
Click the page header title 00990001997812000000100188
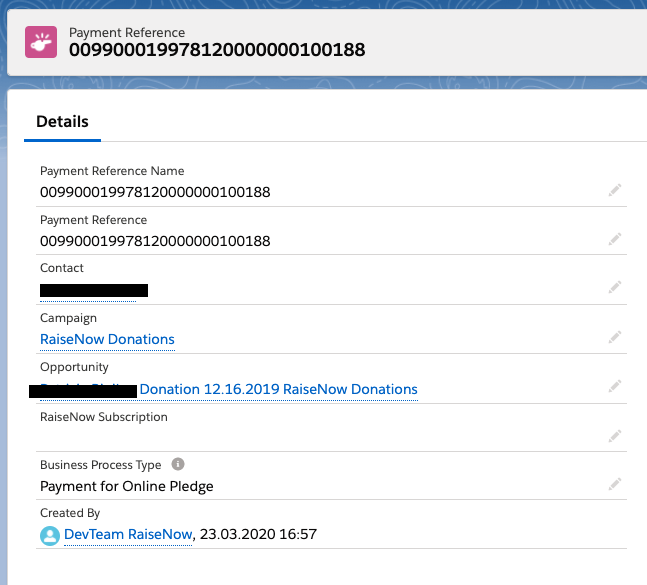coord(217,50)
